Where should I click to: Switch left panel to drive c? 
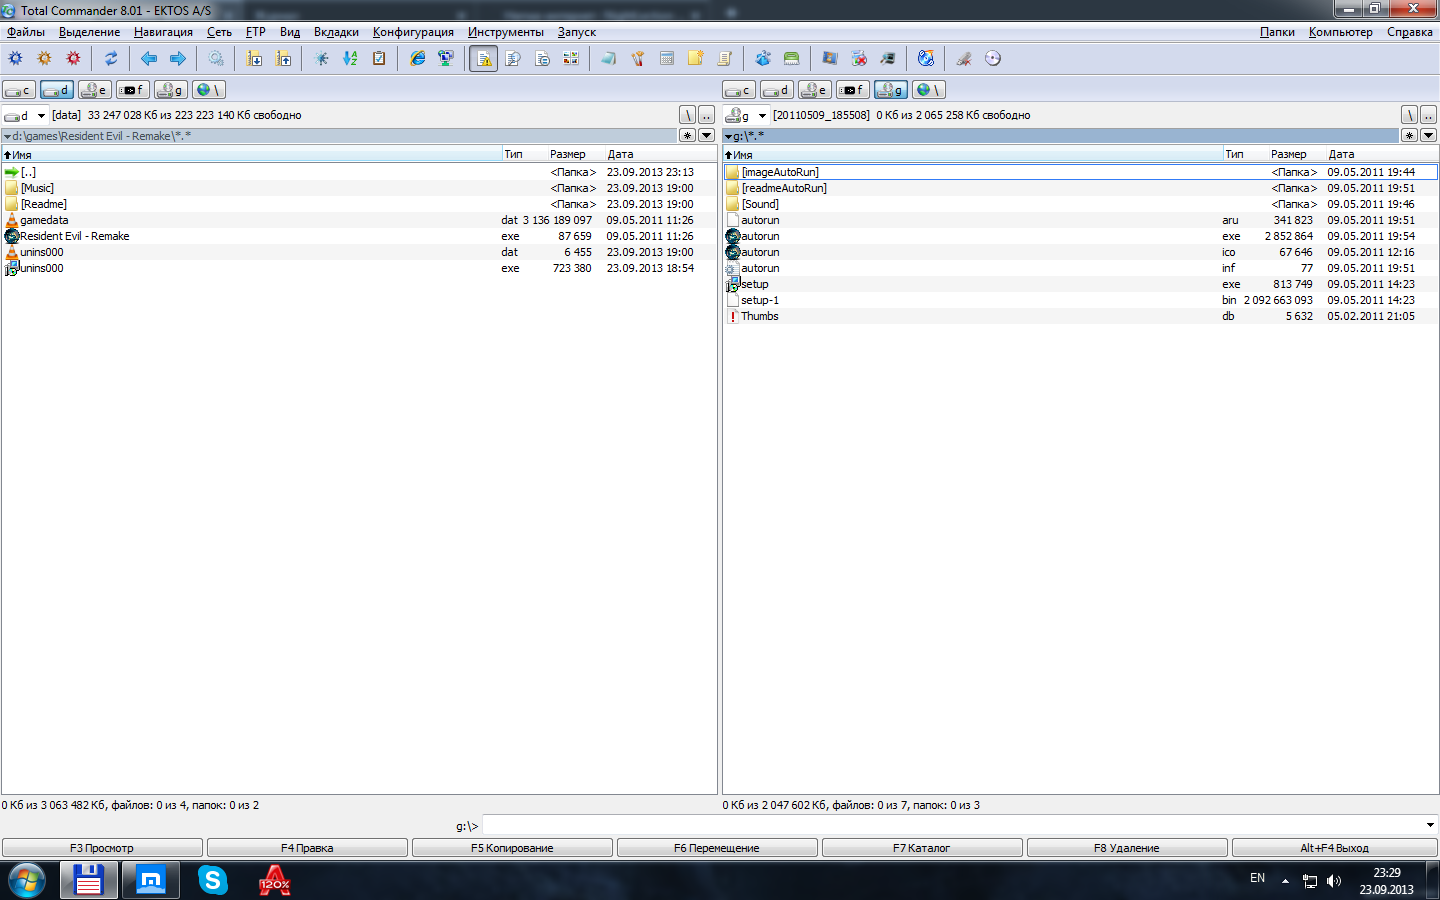(x=19, y=90)
